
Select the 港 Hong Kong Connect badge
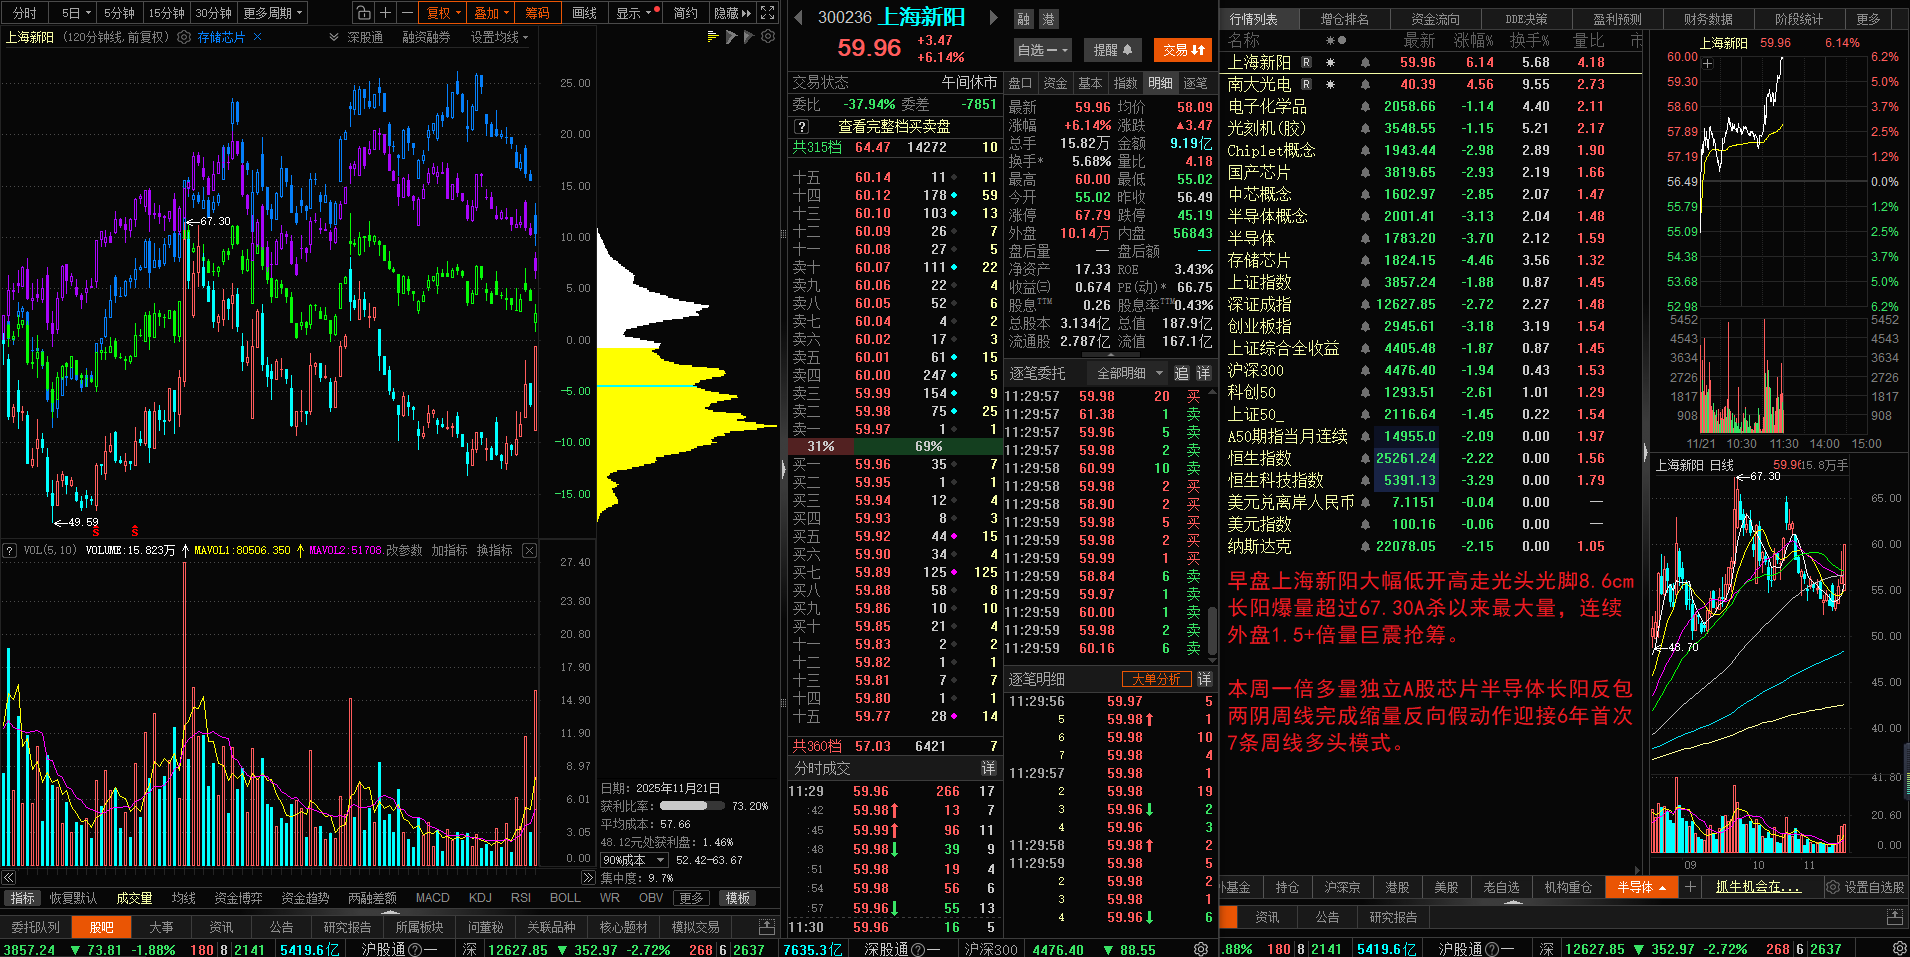(1047, 19)
